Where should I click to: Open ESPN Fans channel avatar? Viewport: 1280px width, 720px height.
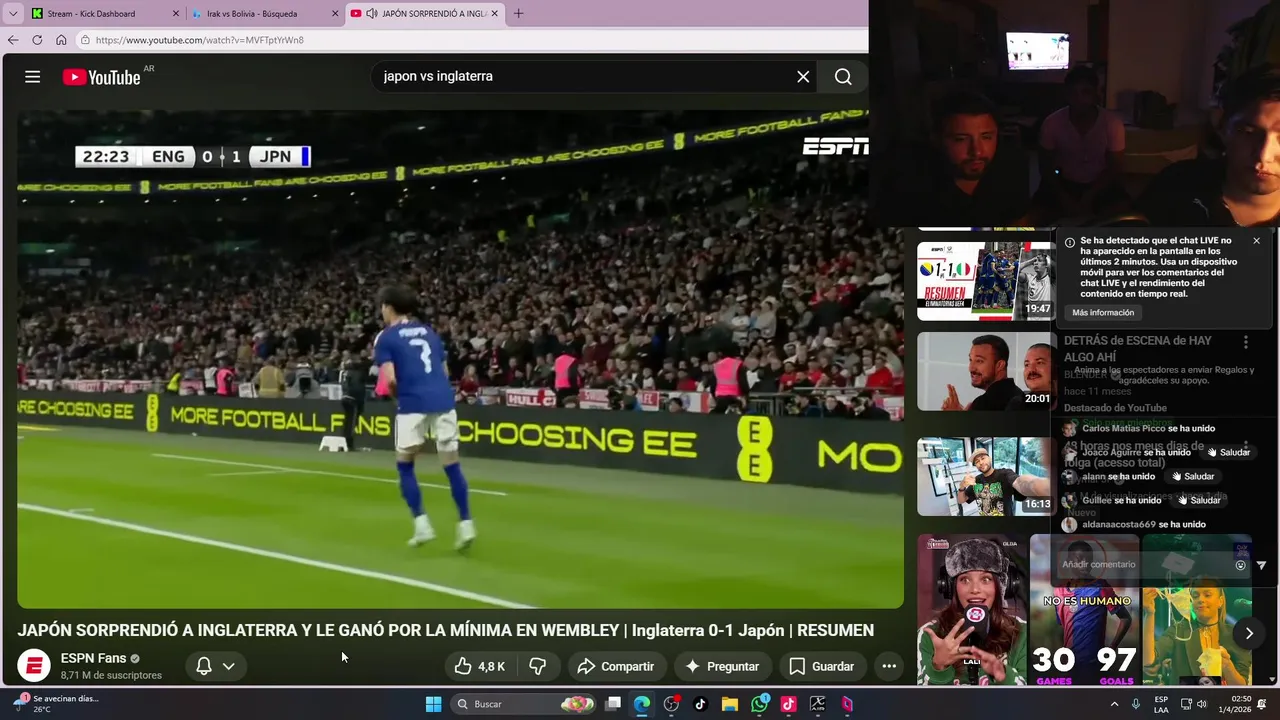point(34,666)
